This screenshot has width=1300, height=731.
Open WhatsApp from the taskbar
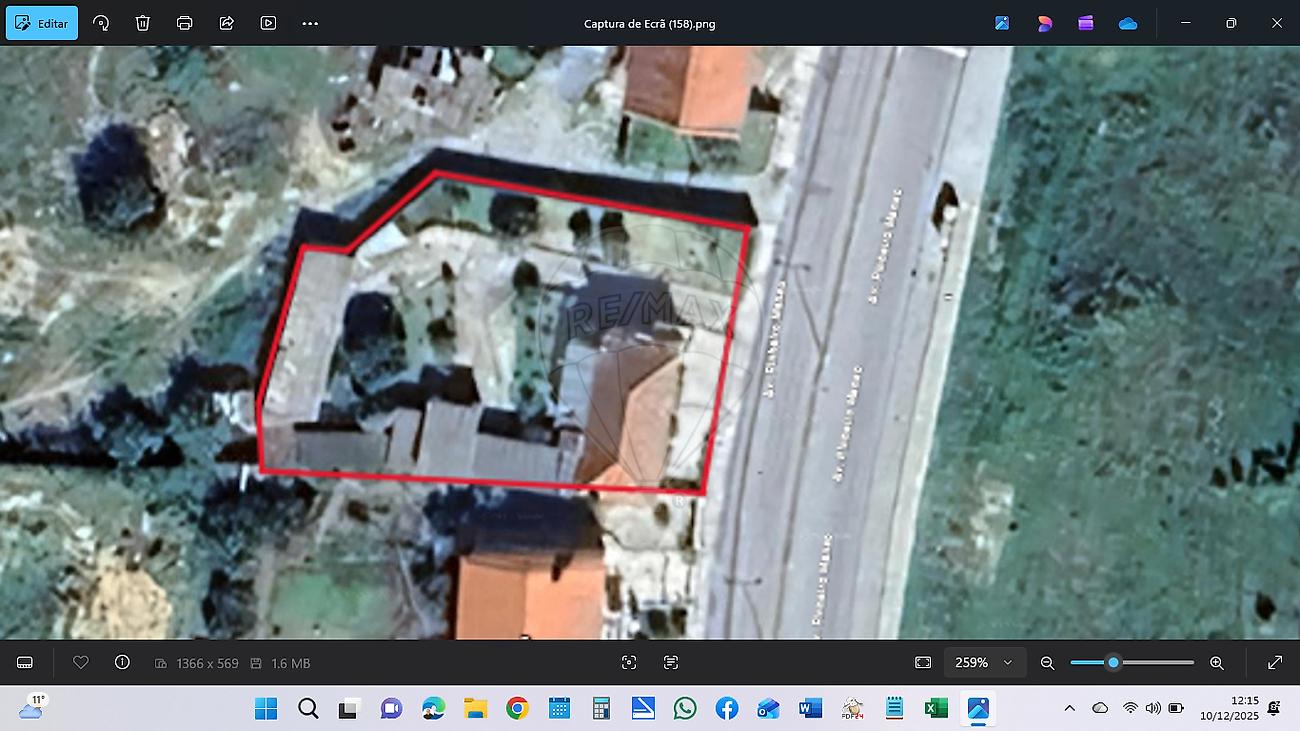pyautogui.click(x=685, y=708)
